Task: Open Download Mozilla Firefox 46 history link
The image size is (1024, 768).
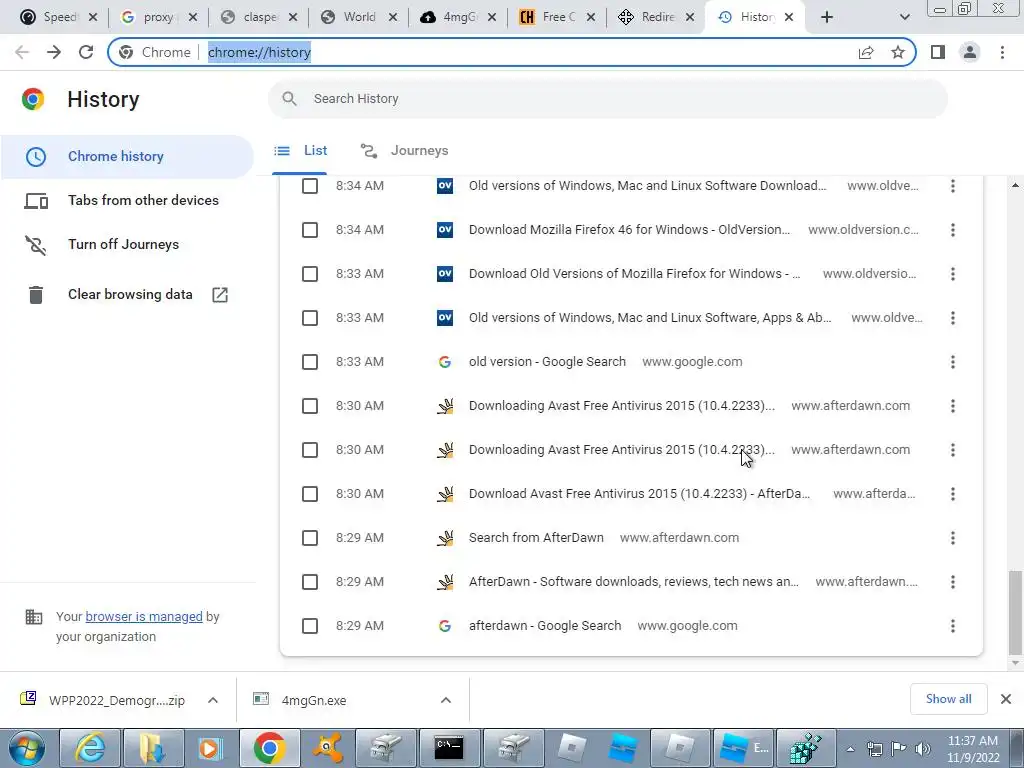Action: click(x=630, y=230)
